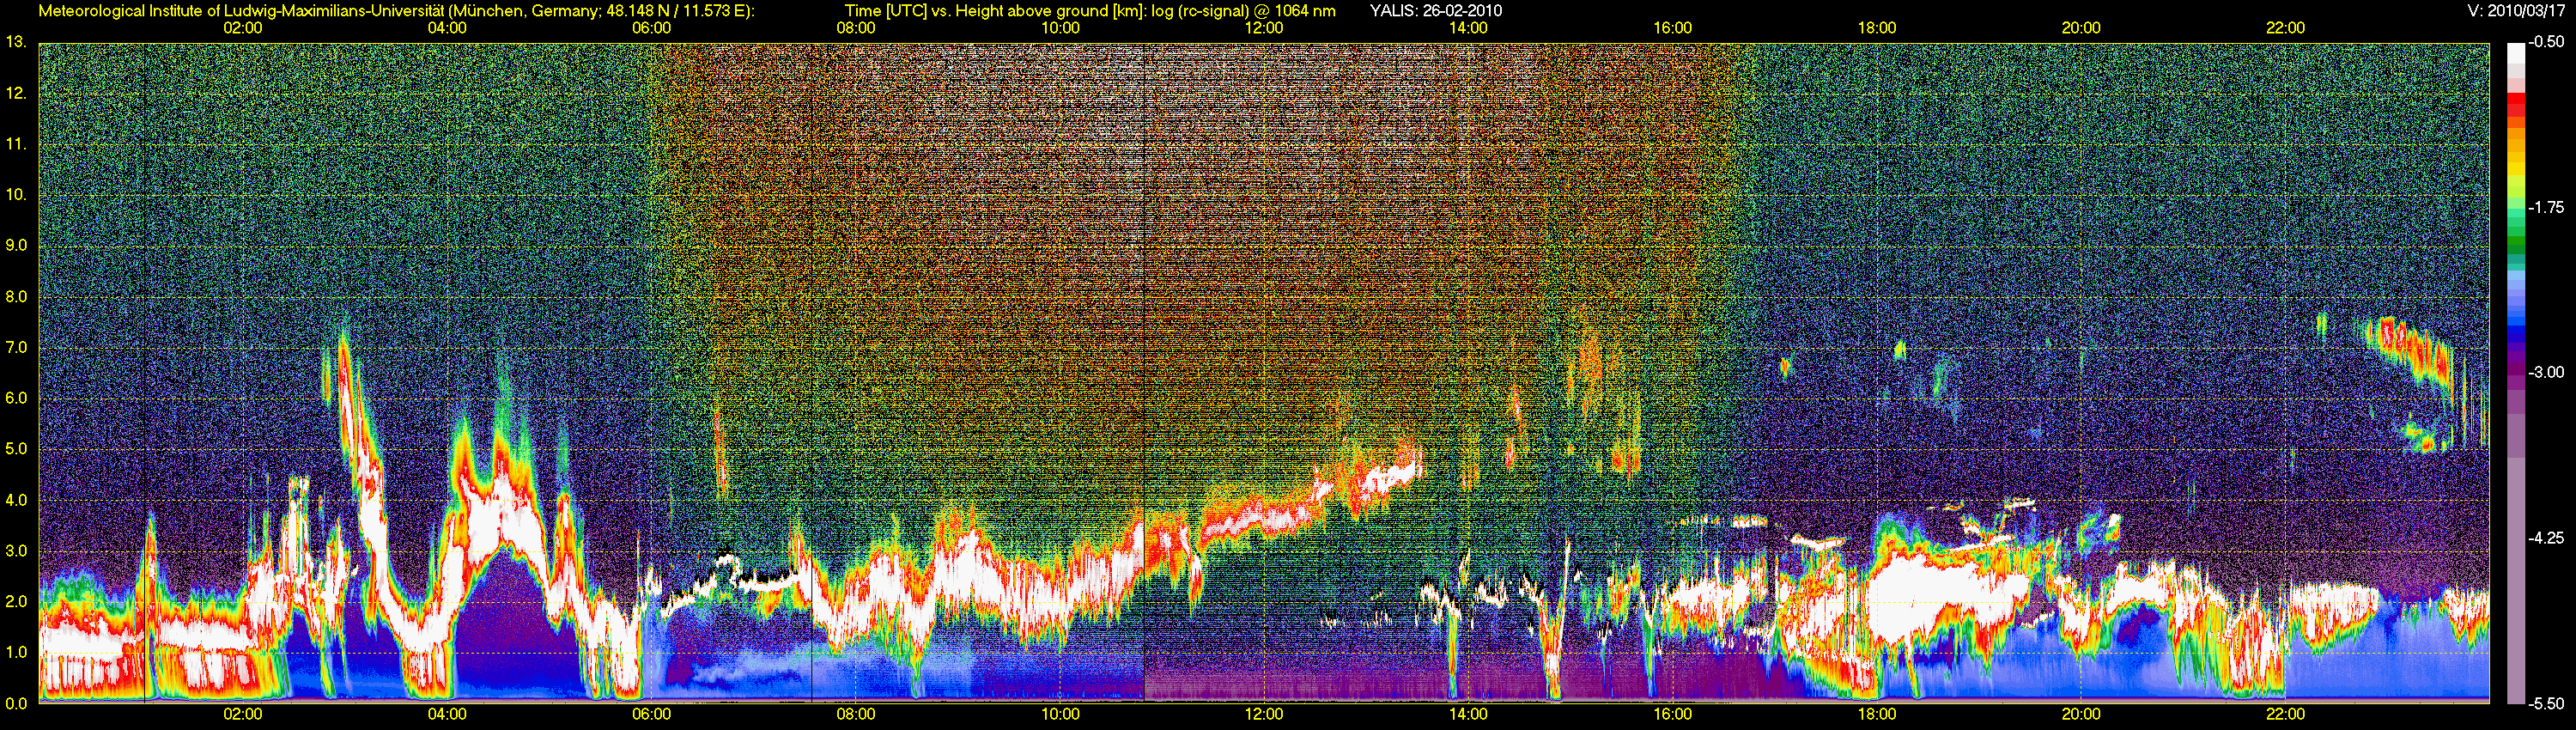Click the '04:00' label on the top time axis
The image size is (2576, 730).
(x=447, y=28)
